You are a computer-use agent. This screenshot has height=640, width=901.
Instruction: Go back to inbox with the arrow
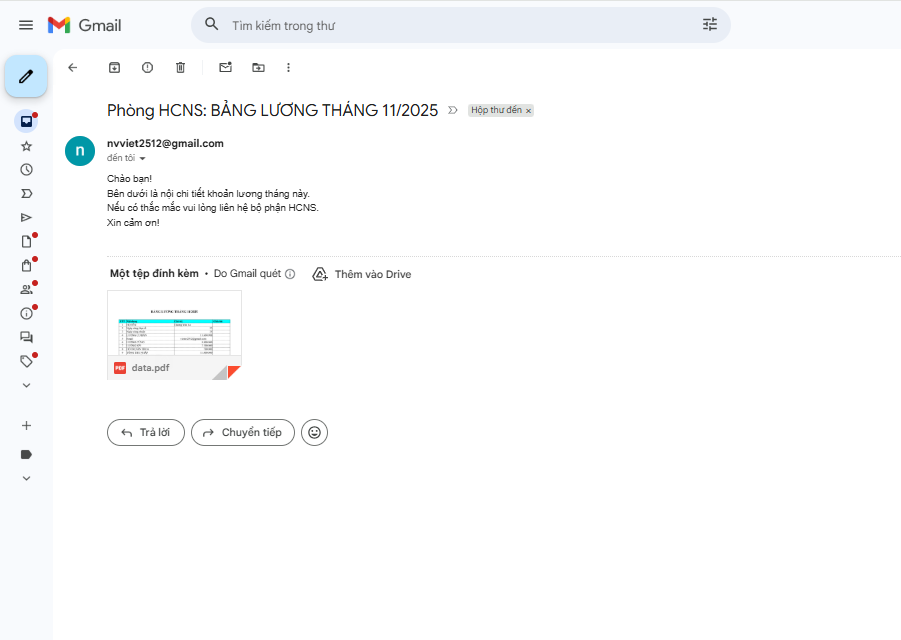point(72,67)
